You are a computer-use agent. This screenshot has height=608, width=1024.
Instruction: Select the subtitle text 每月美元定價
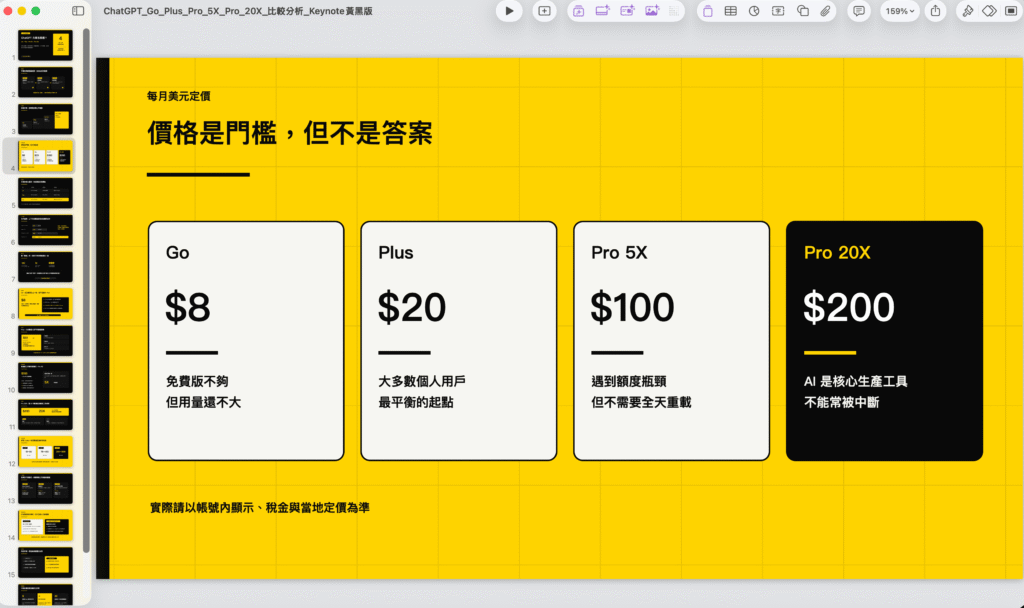tap(178, 96)
